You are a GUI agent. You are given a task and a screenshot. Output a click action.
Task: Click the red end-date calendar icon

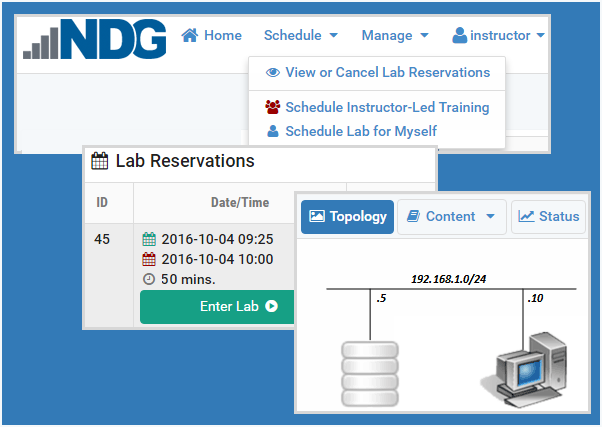point(149,259)
